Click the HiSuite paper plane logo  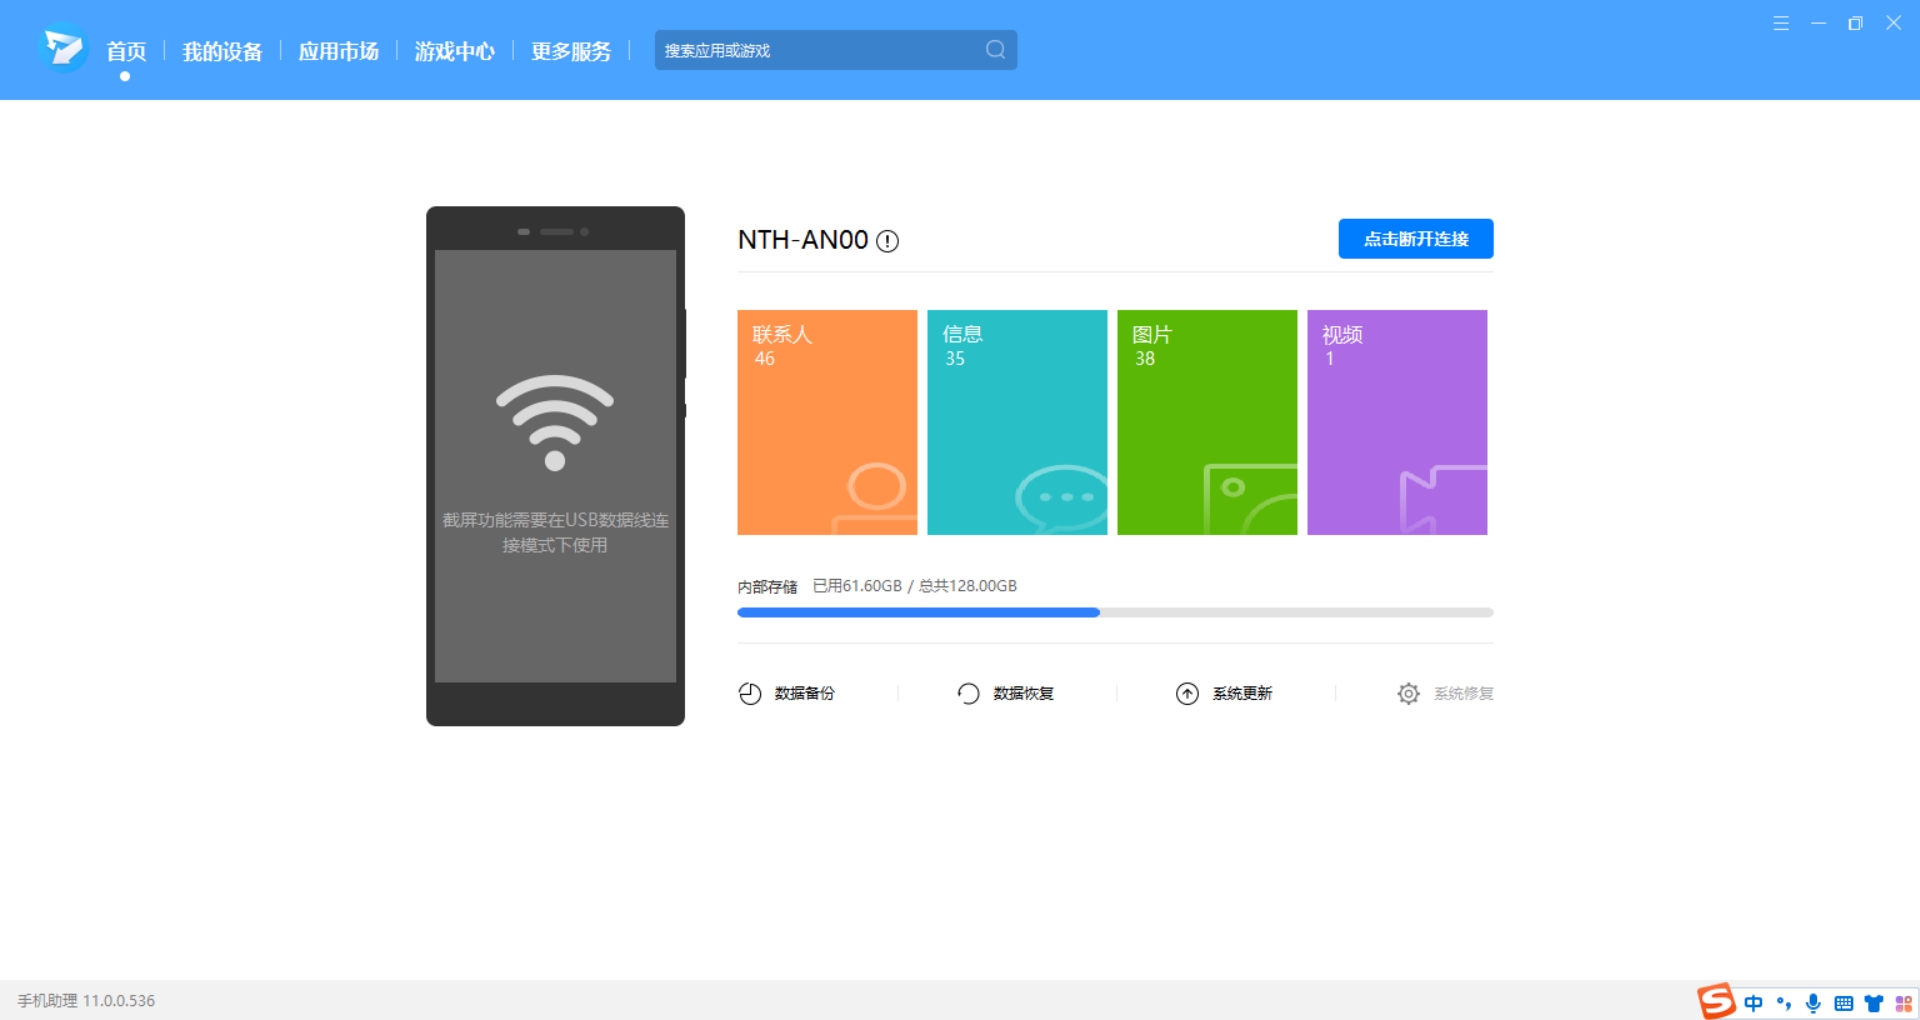(63, 48)
